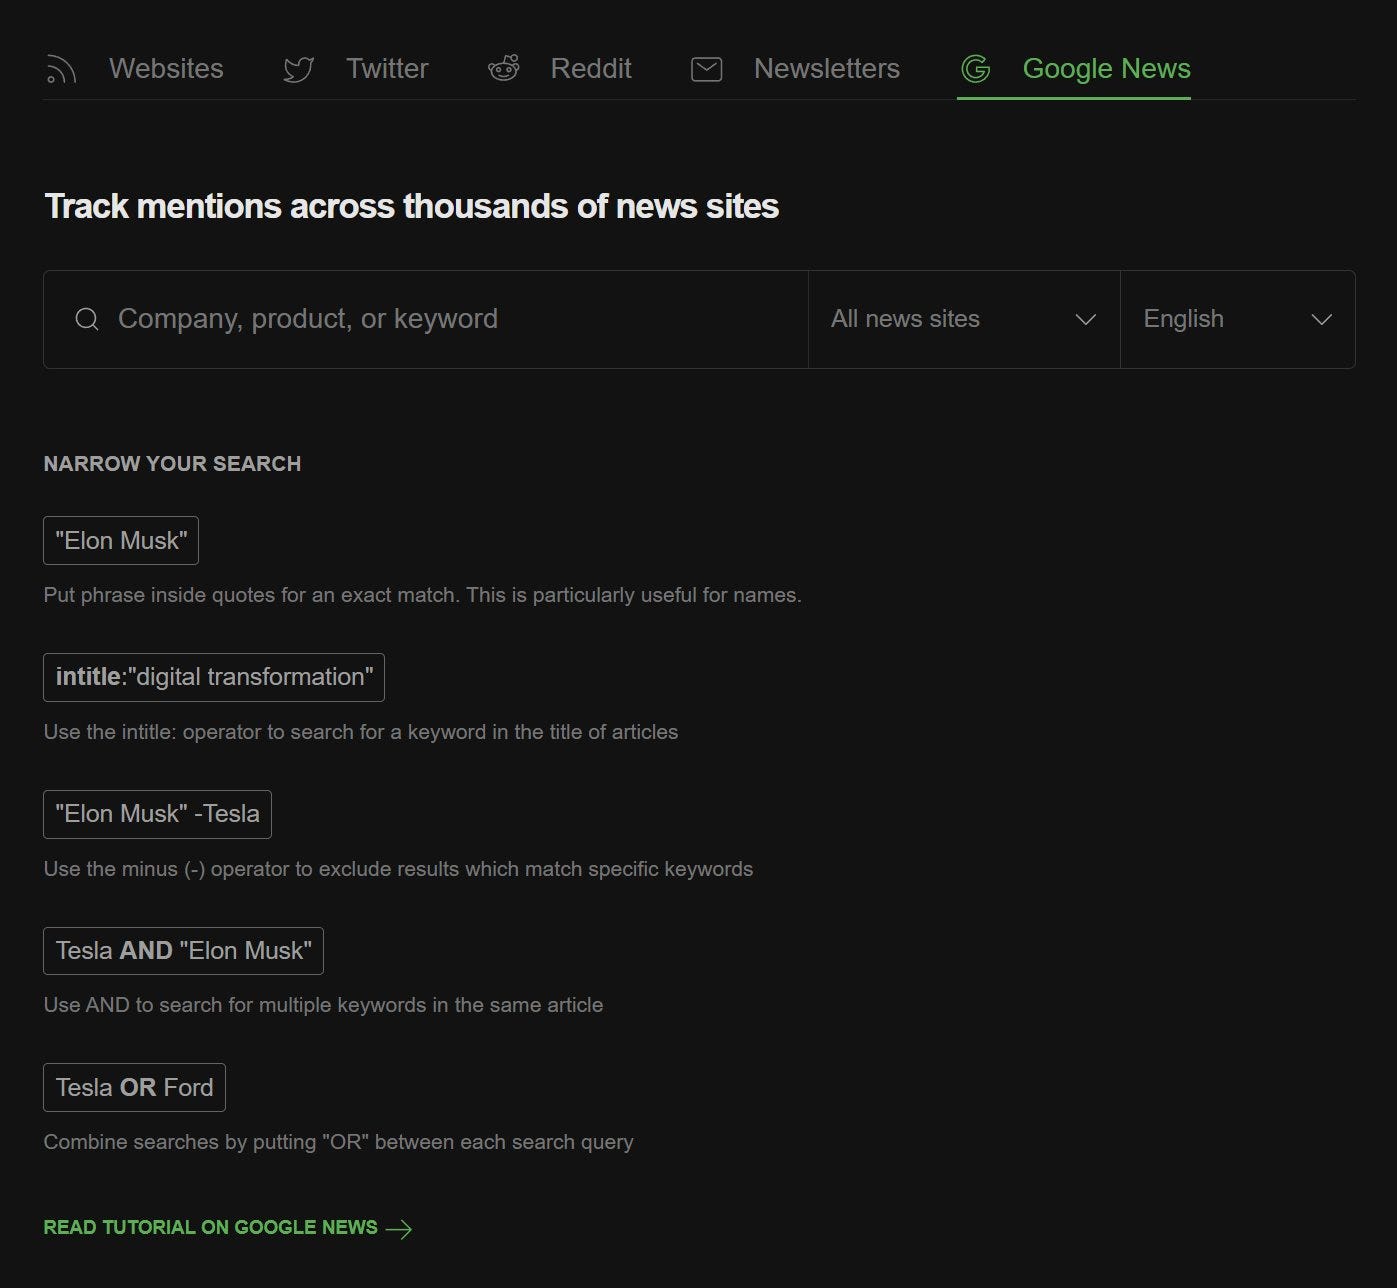
Task: Open the All news sites dropdown
Action: point(964,319)
